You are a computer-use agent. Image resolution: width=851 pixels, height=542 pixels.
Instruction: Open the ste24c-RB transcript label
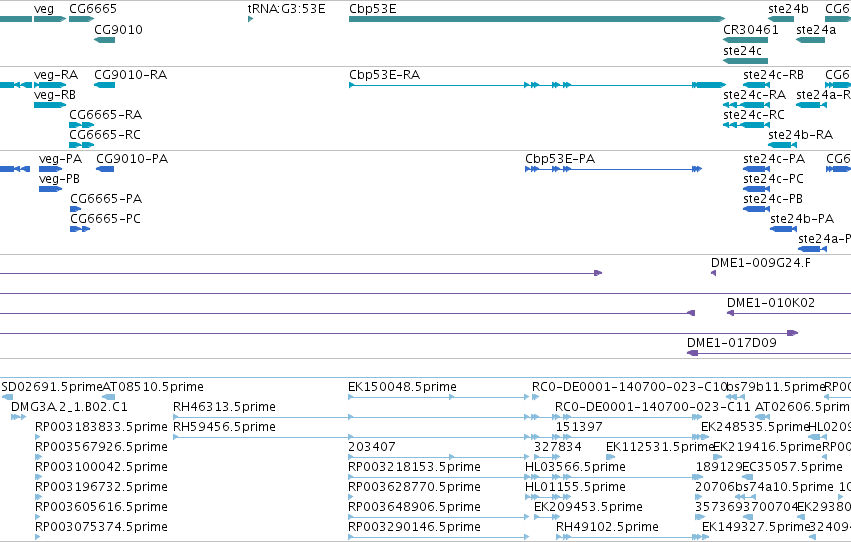pos(773,75)
